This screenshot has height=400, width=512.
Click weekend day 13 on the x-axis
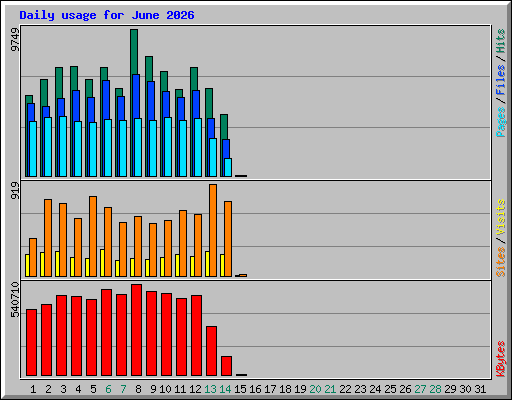coord(210,389)
